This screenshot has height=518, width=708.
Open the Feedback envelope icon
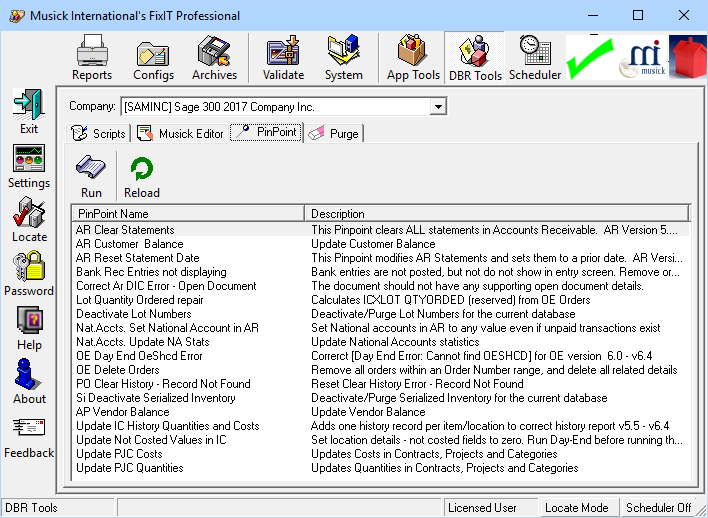pos(29,438)
